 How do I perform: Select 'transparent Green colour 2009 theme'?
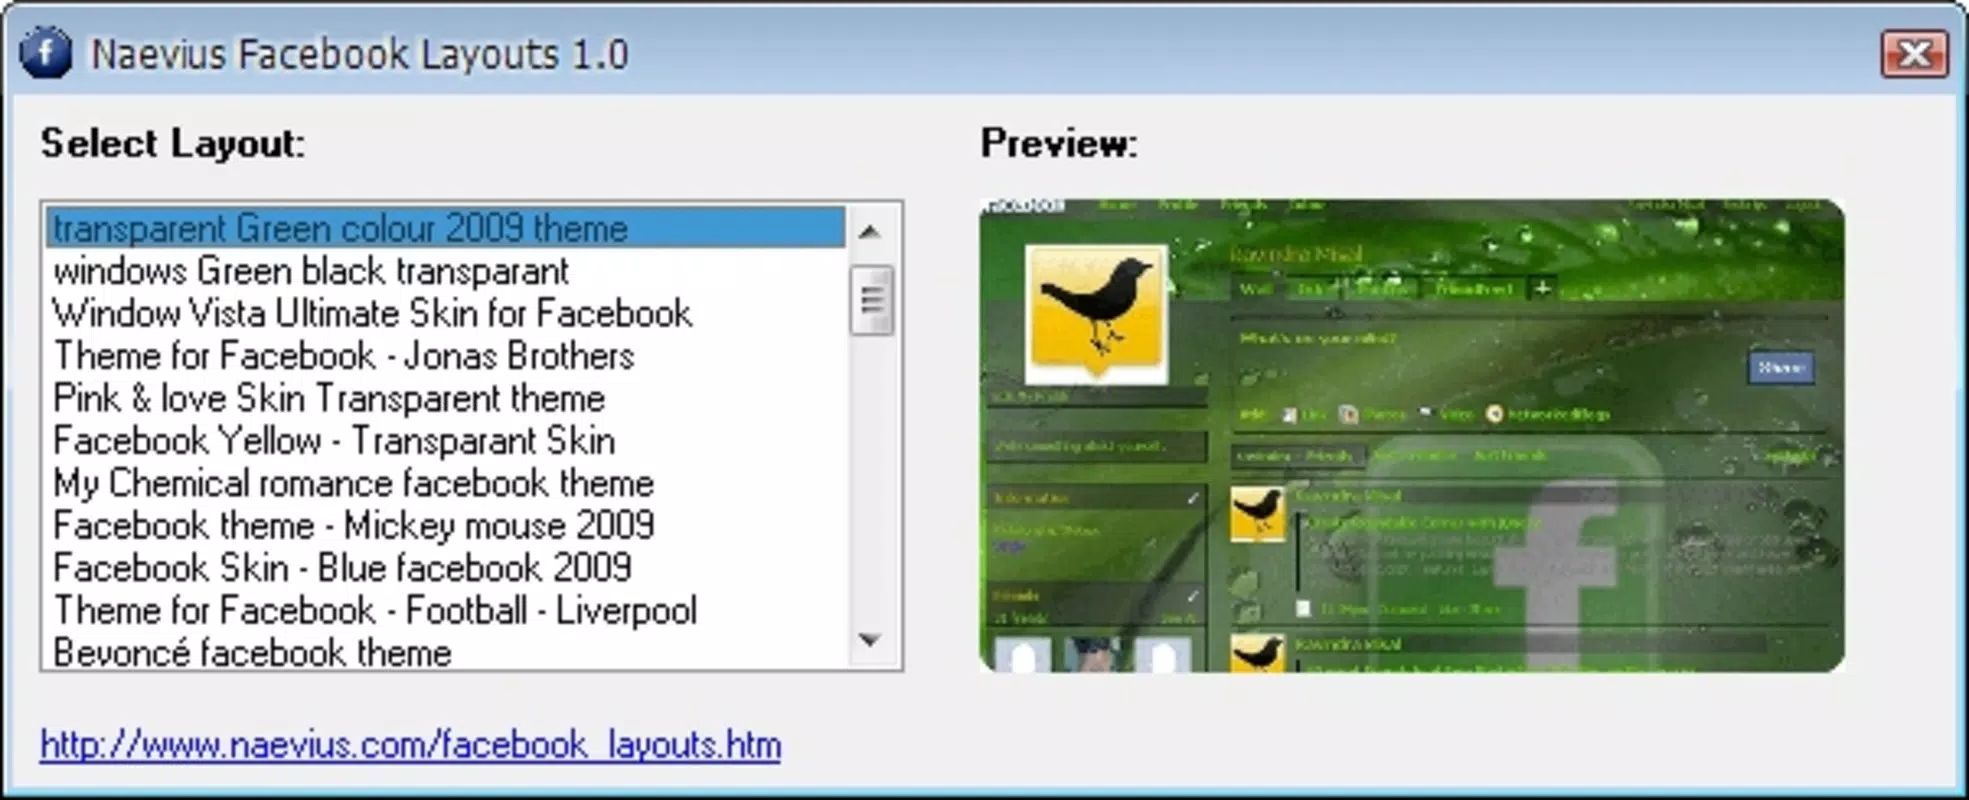(x=446, y=228)
